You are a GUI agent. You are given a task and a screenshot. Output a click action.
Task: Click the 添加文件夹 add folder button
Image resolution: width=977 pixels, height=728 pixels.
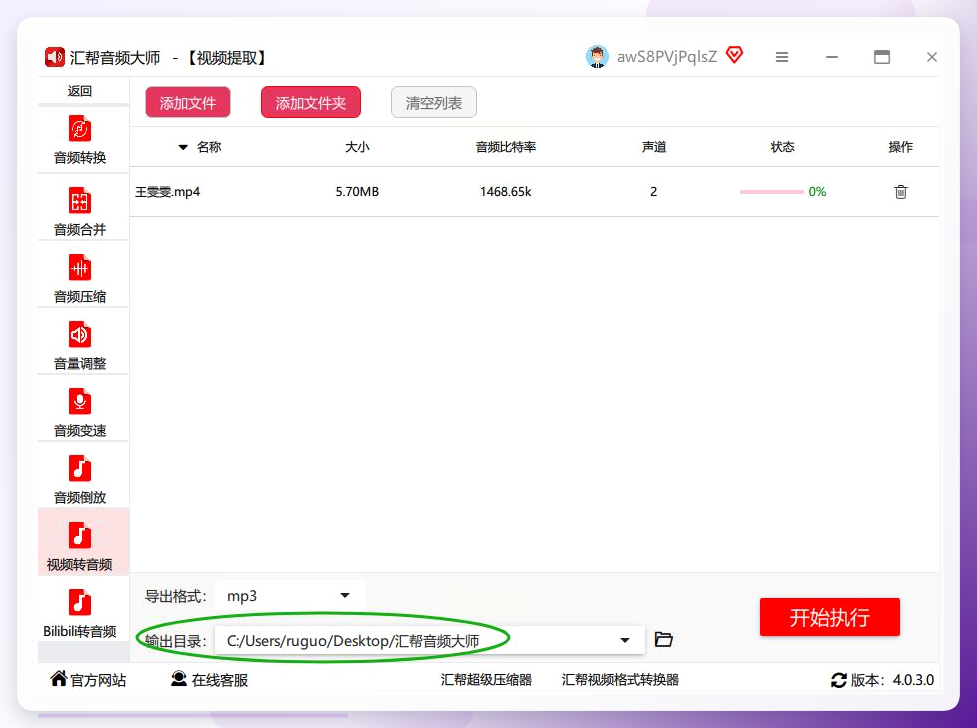click(310, 102)
